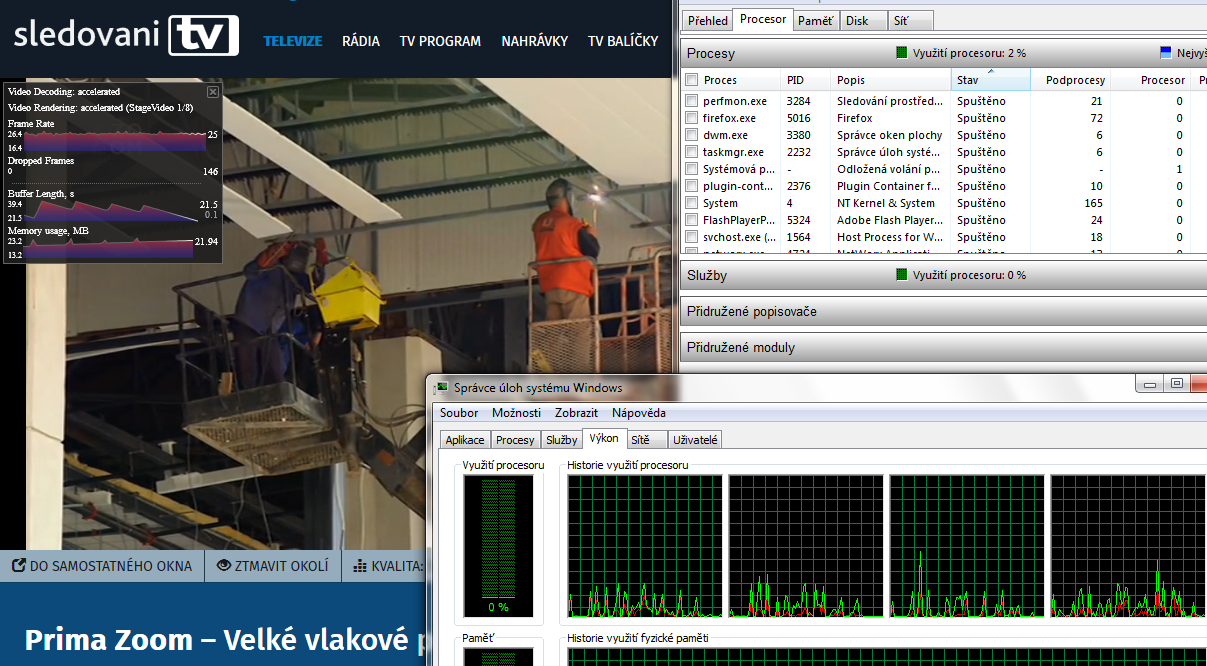Check the System process checkbox

pyautogui.click(x=692, y=203)
